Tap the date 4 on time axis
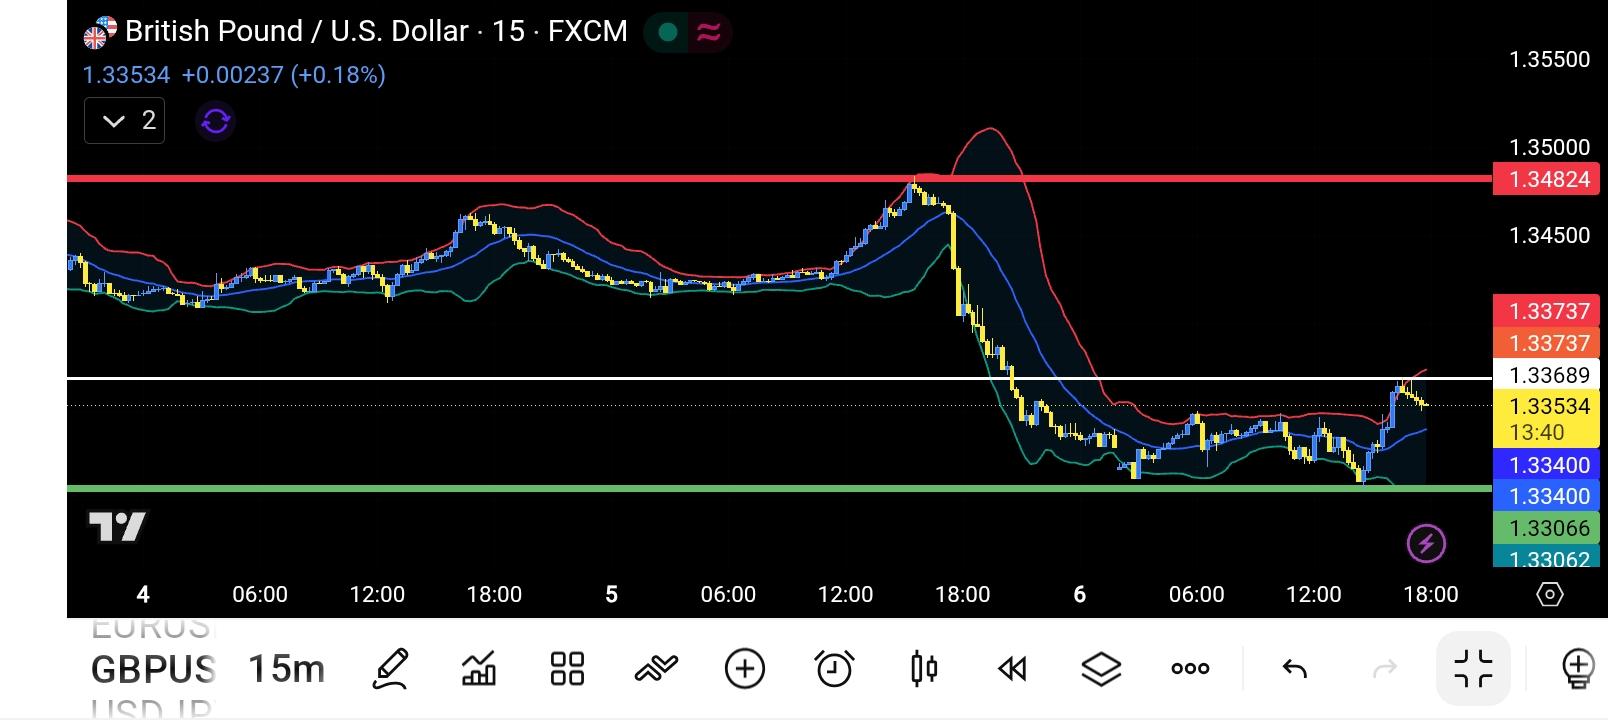 [143, 594]
